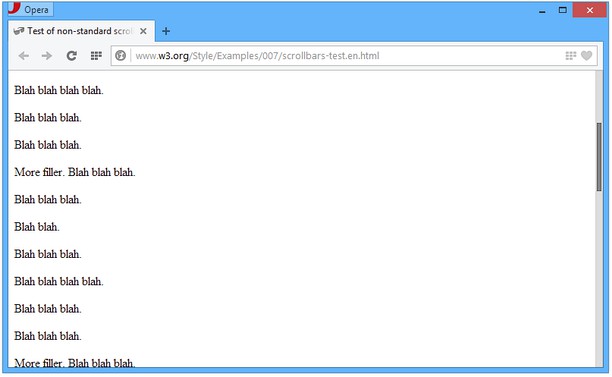Click the globe site info icon
The image size is (612, 377).
[121, 56]
